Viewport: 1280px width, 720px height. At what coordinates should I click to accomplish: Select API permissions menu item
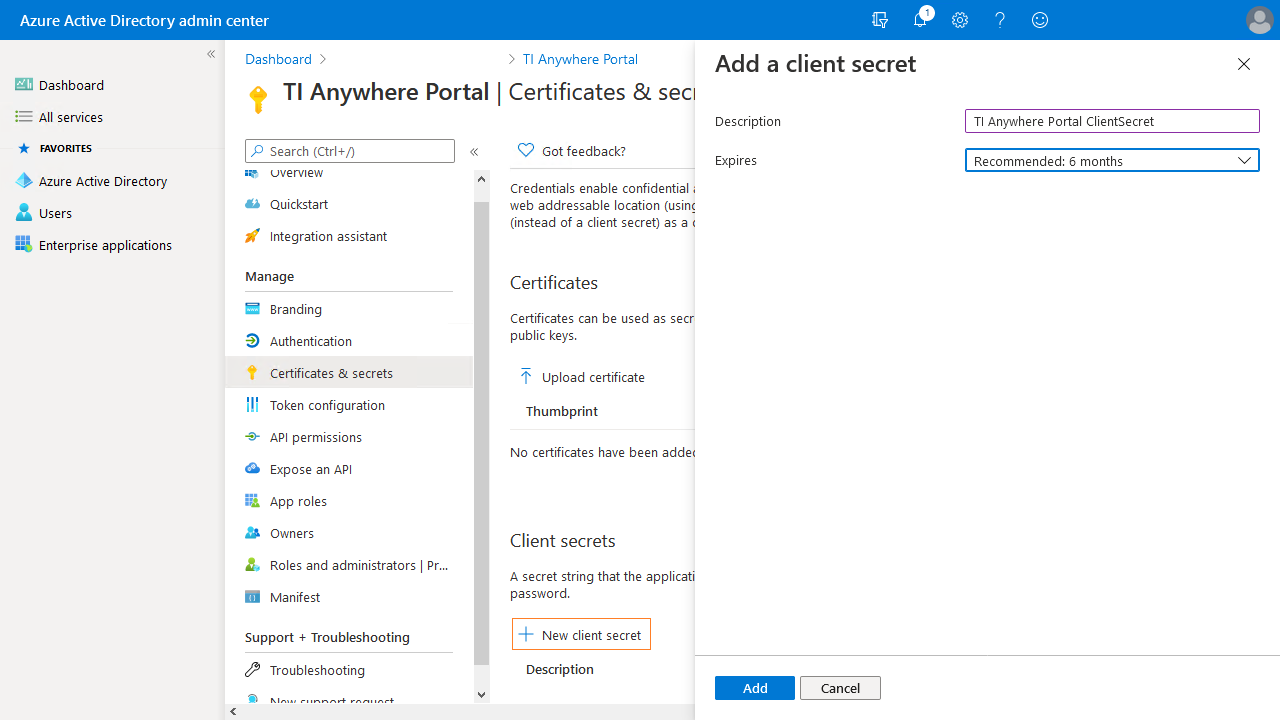pyautogui.click(x=315, y=437)
